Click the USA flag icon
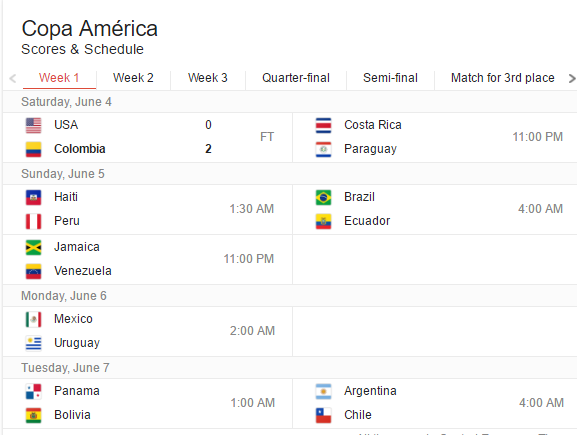The width and height of the screenshot is (577, 435). coord(33,125)
